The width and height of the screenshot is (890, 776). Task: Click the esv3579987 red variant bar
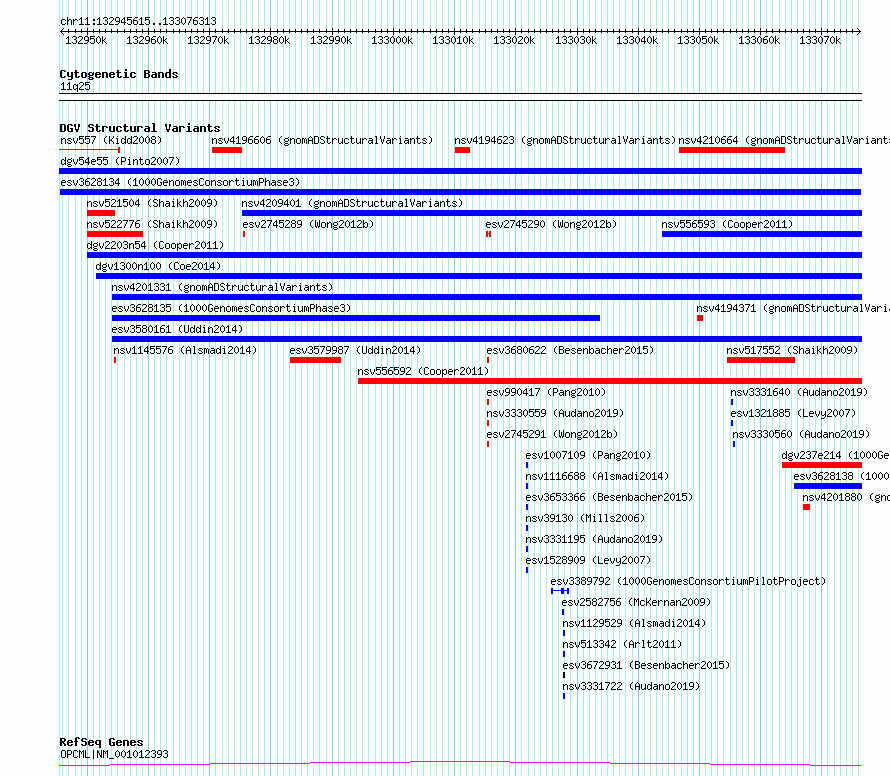[315, 360]
